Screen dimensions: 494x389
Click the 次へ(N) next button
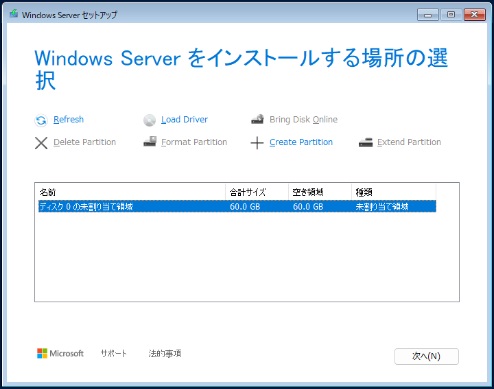click(426, 356)
